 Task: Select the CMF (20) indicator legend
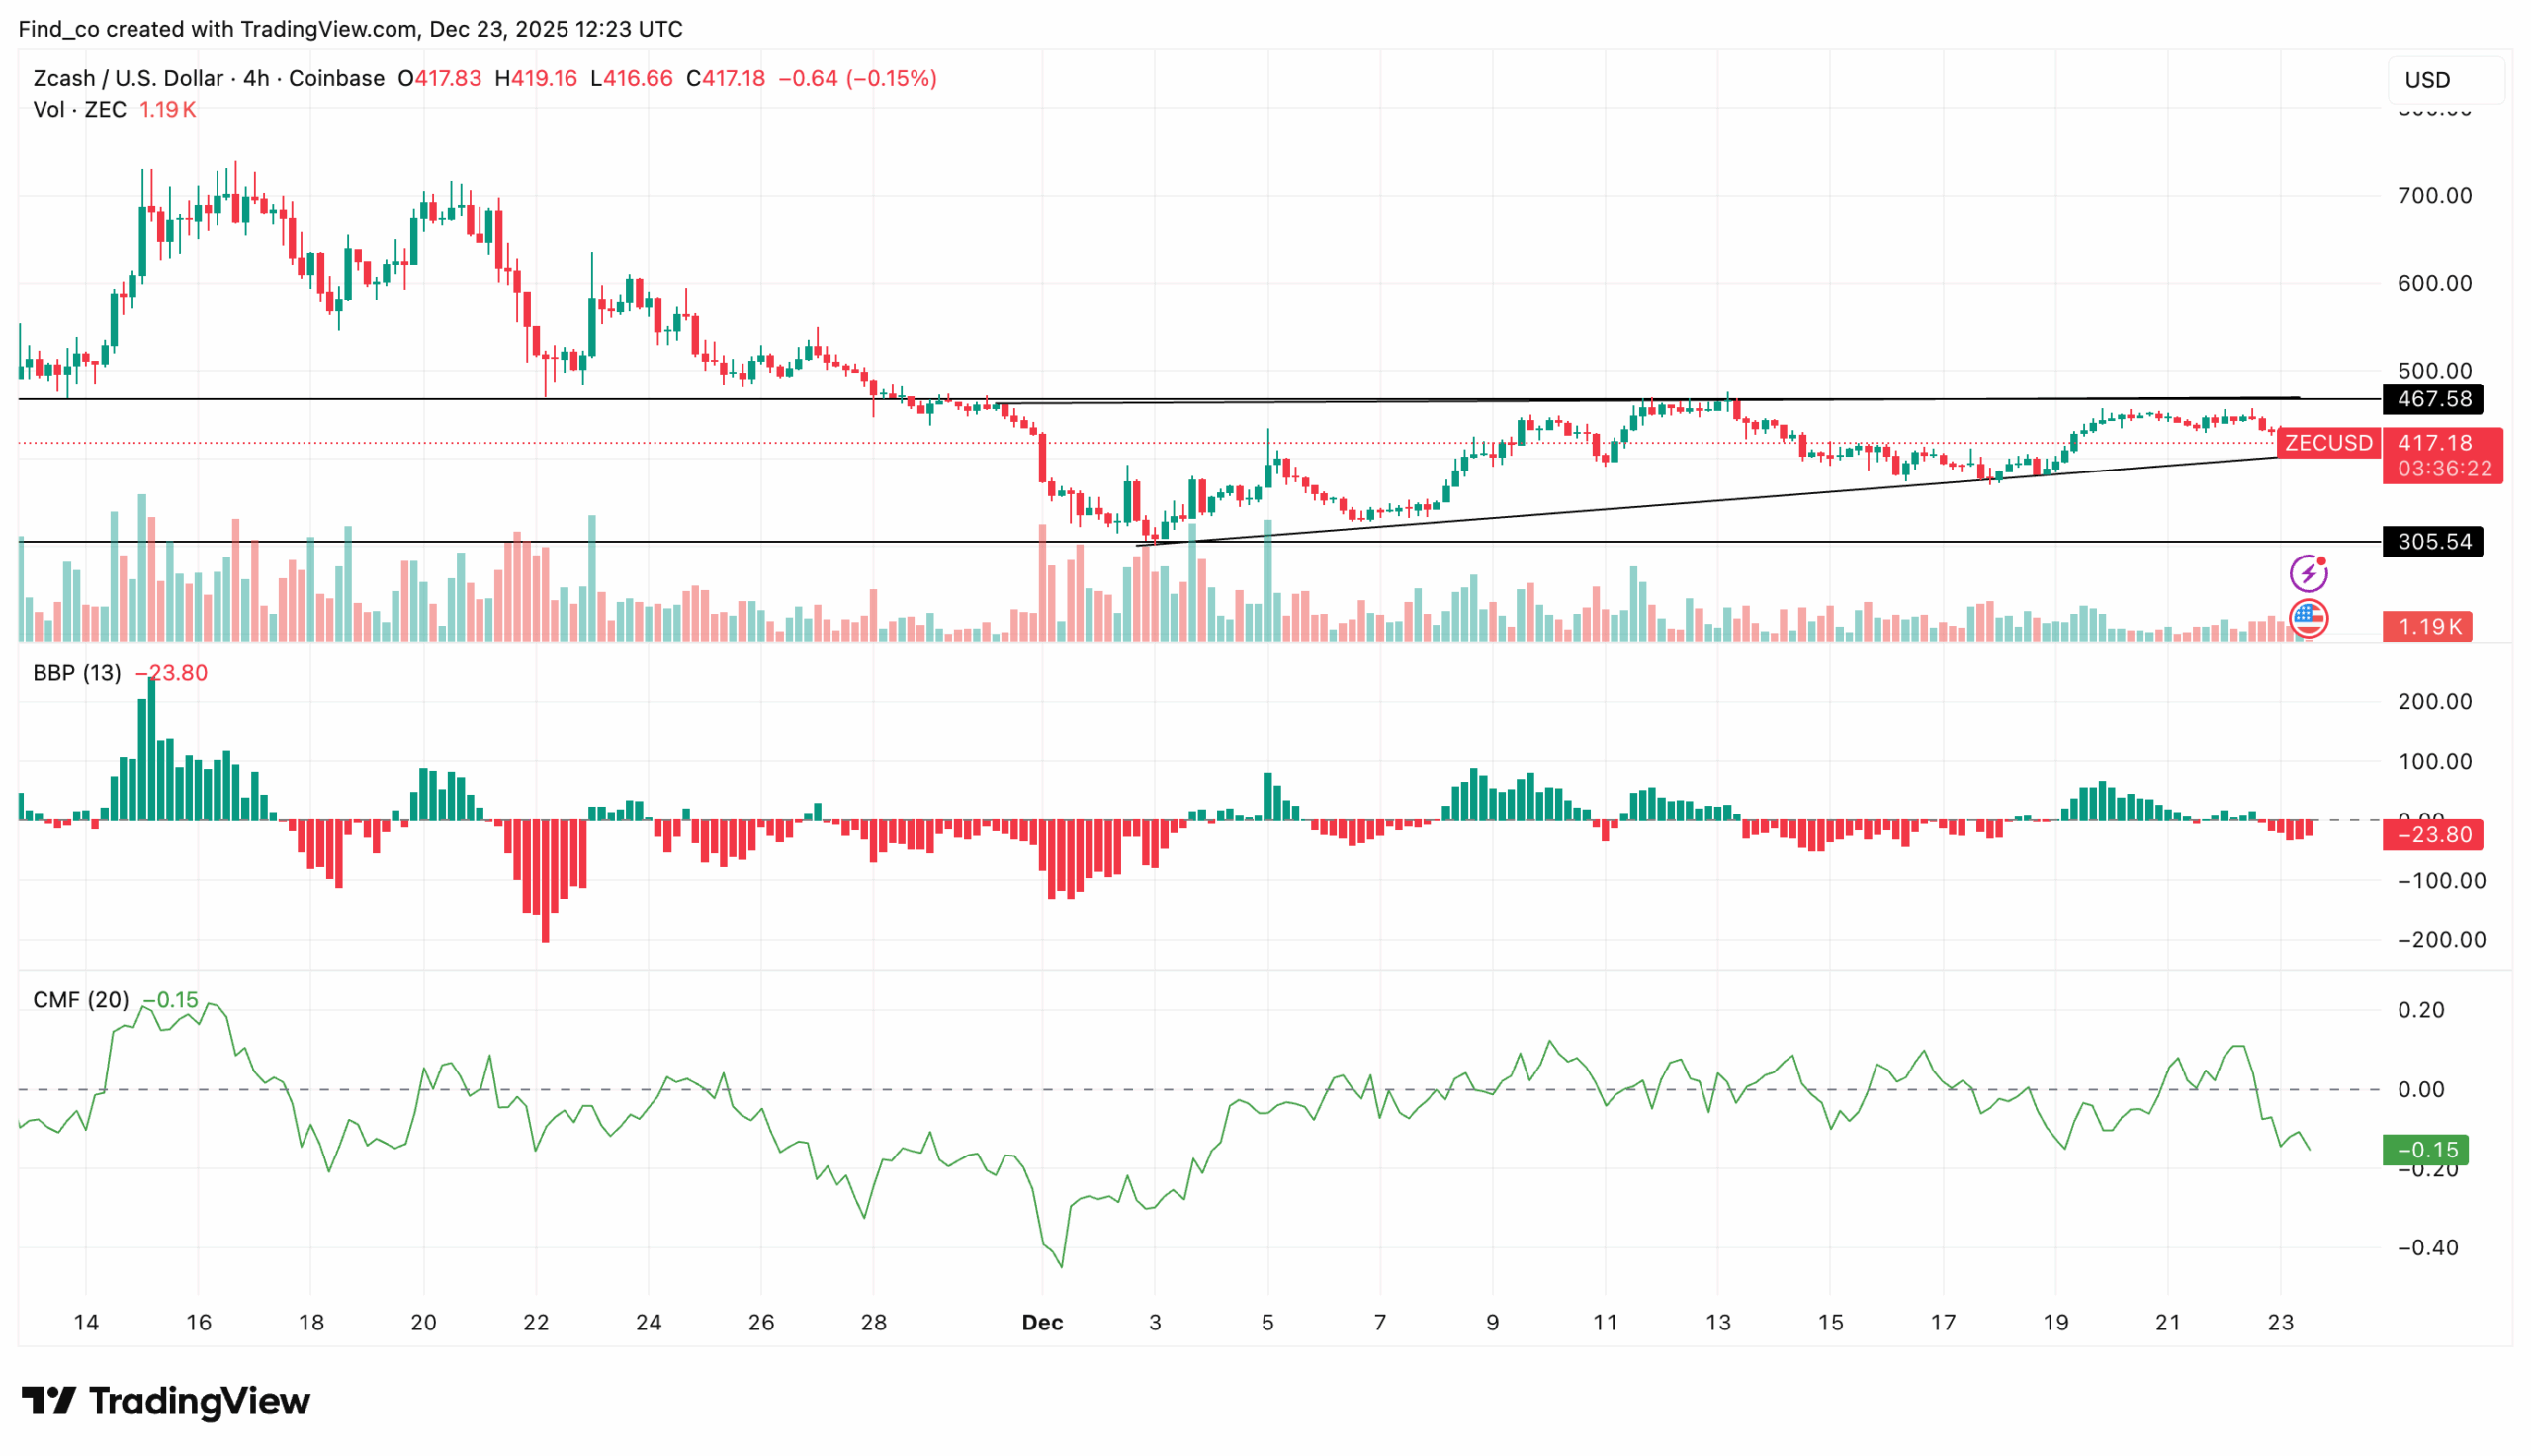80,1000
